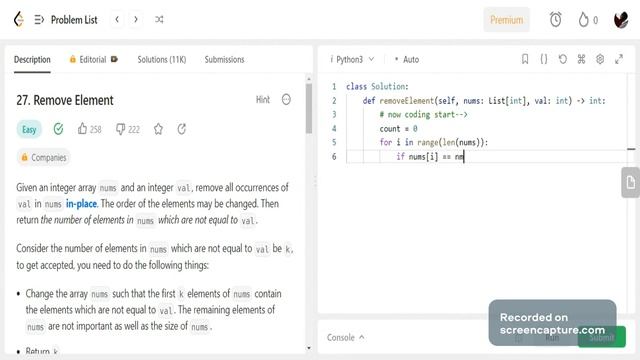Click the 'for i in range(len(nums)):' line
The width and height of the screenshot is (640, 360).
click(x=433, y=142)
